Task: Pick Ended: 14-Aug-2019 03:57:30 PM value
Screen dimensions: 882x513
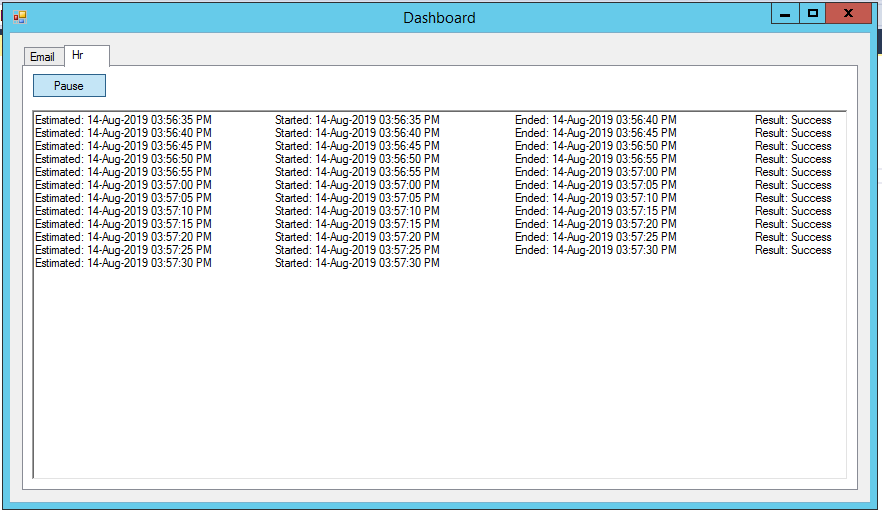Action: coord(596,249)
